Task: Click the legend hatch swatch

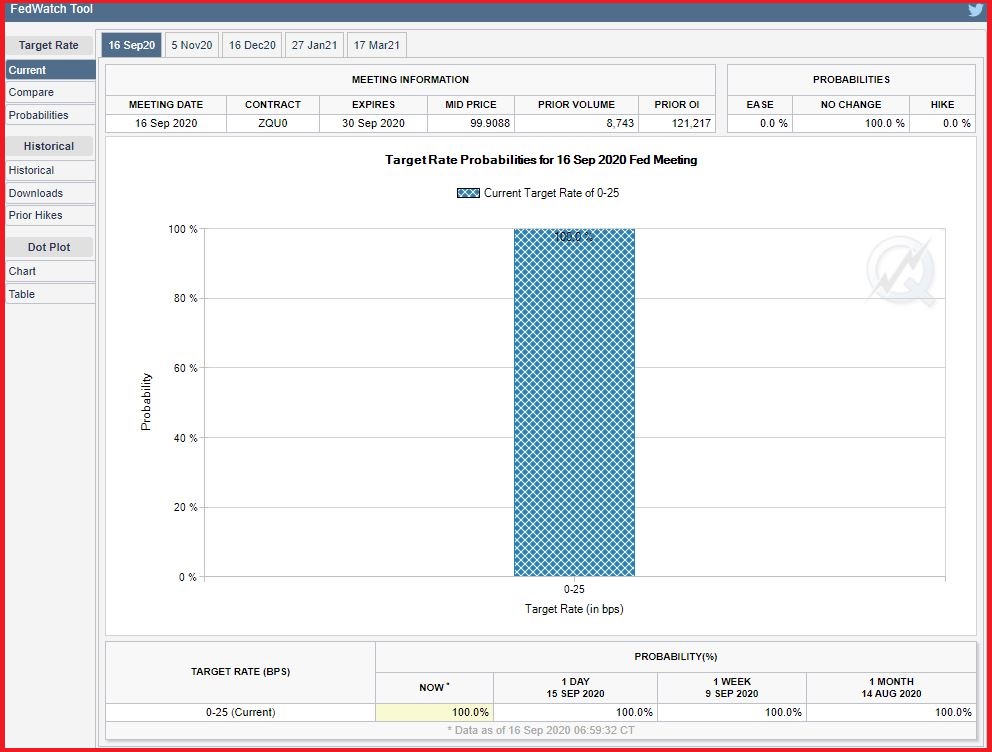Action: tap(468, 193)
